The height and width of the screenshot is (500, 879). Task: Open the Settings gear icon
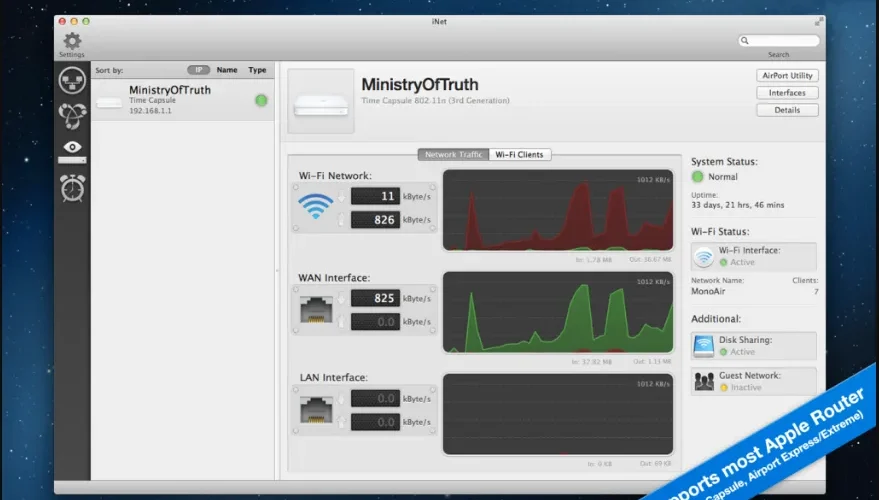(72, 41)
